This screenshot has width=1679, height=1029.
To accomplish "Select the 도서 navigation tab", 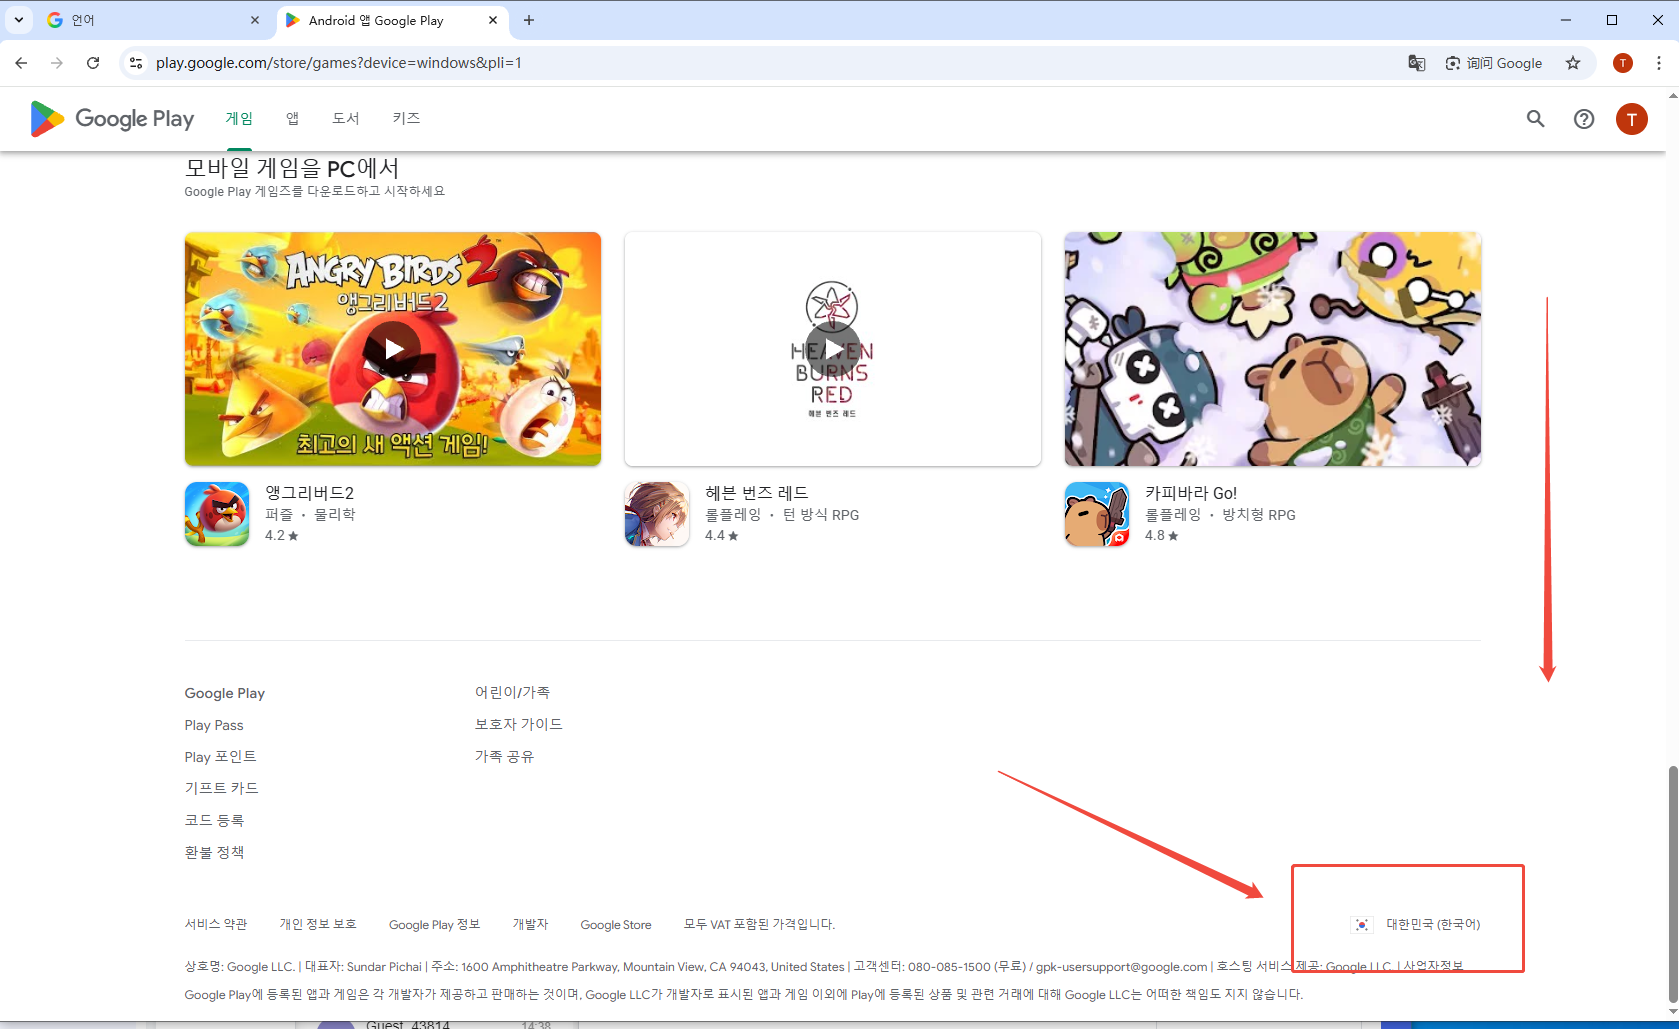I will (x=346, y=119).
